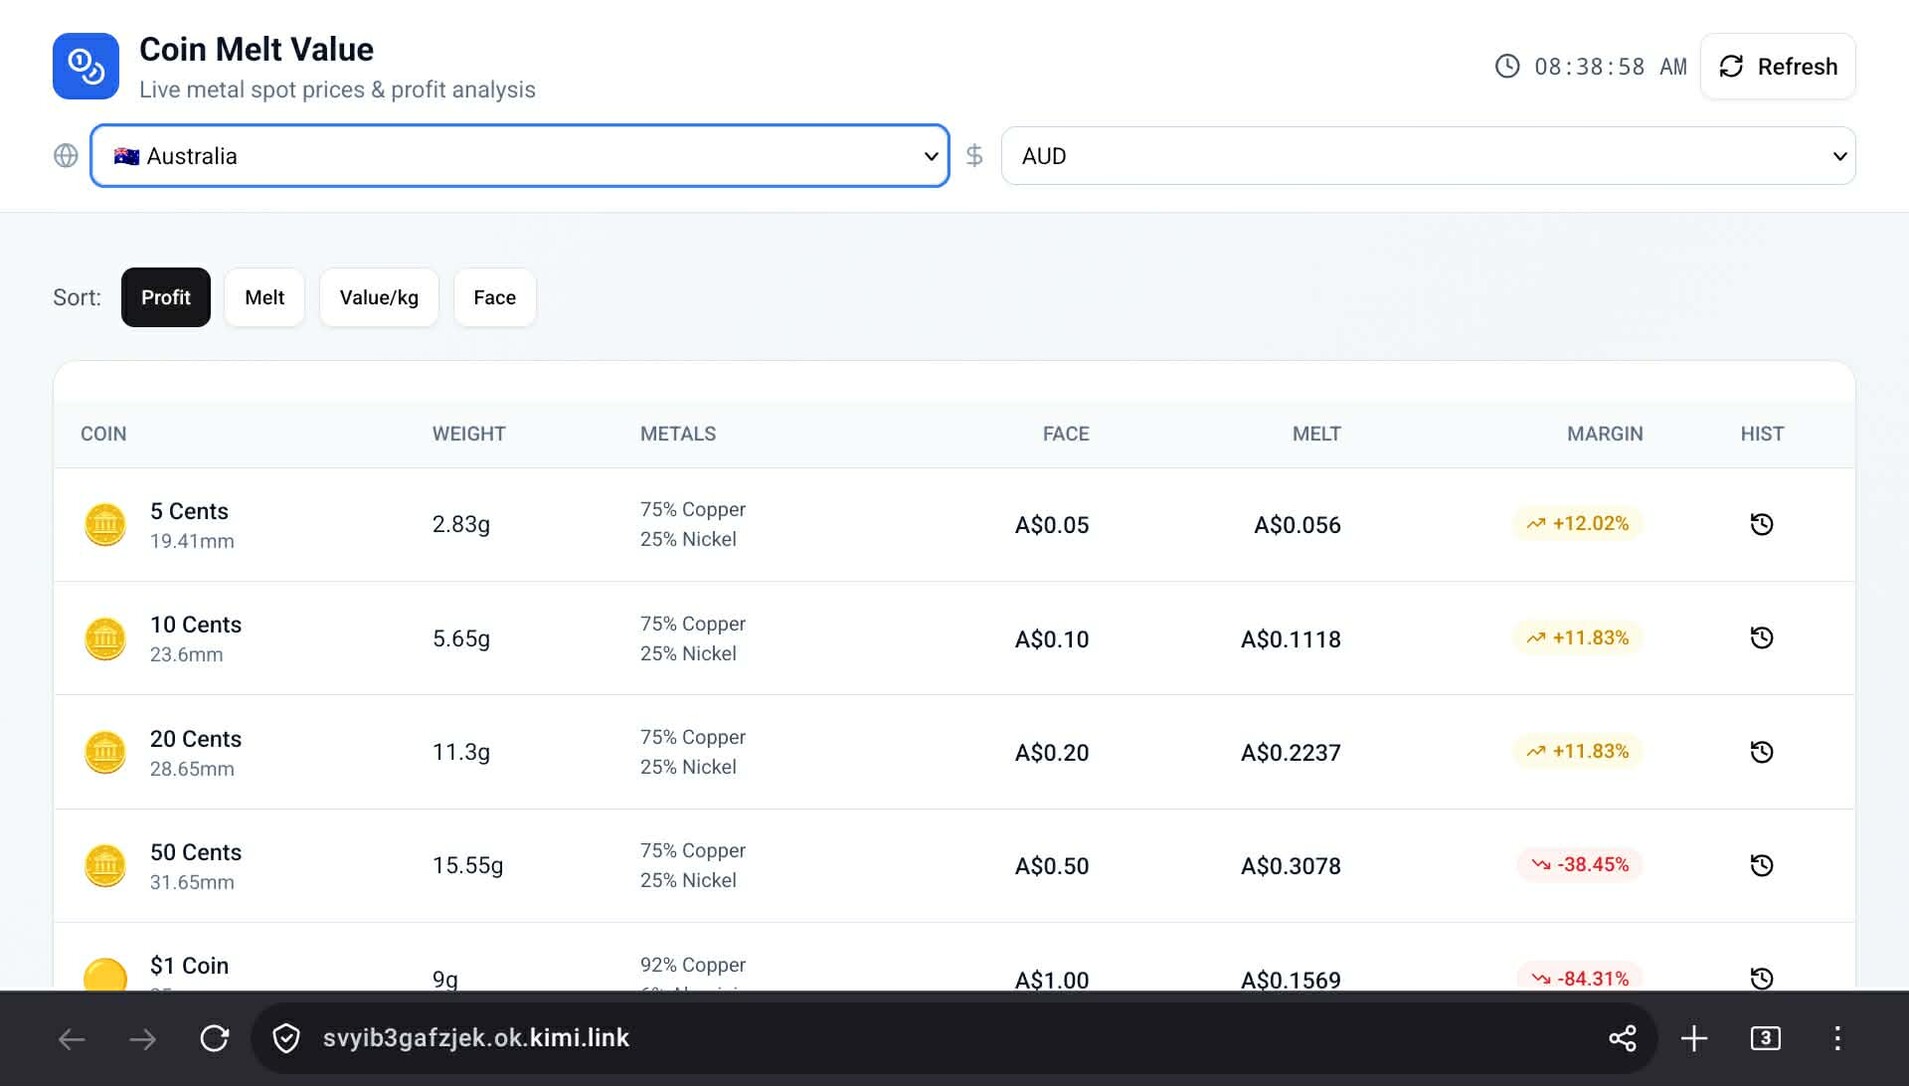Click the browser address bar URL
Image resolution: width=1909 pixels, height=1086 pixels.
476,1038
